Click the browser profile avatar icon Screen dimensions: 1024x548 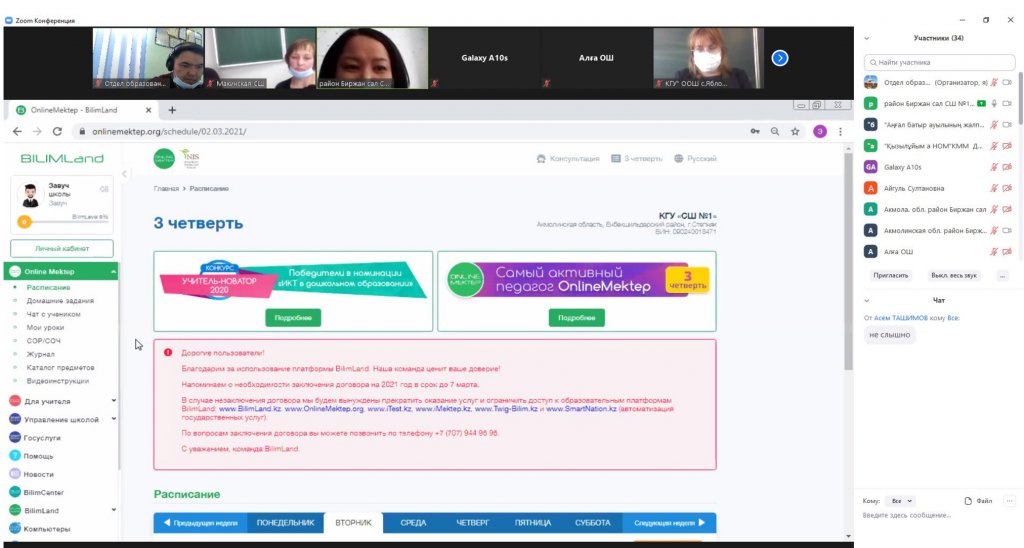tap(820, 131)
